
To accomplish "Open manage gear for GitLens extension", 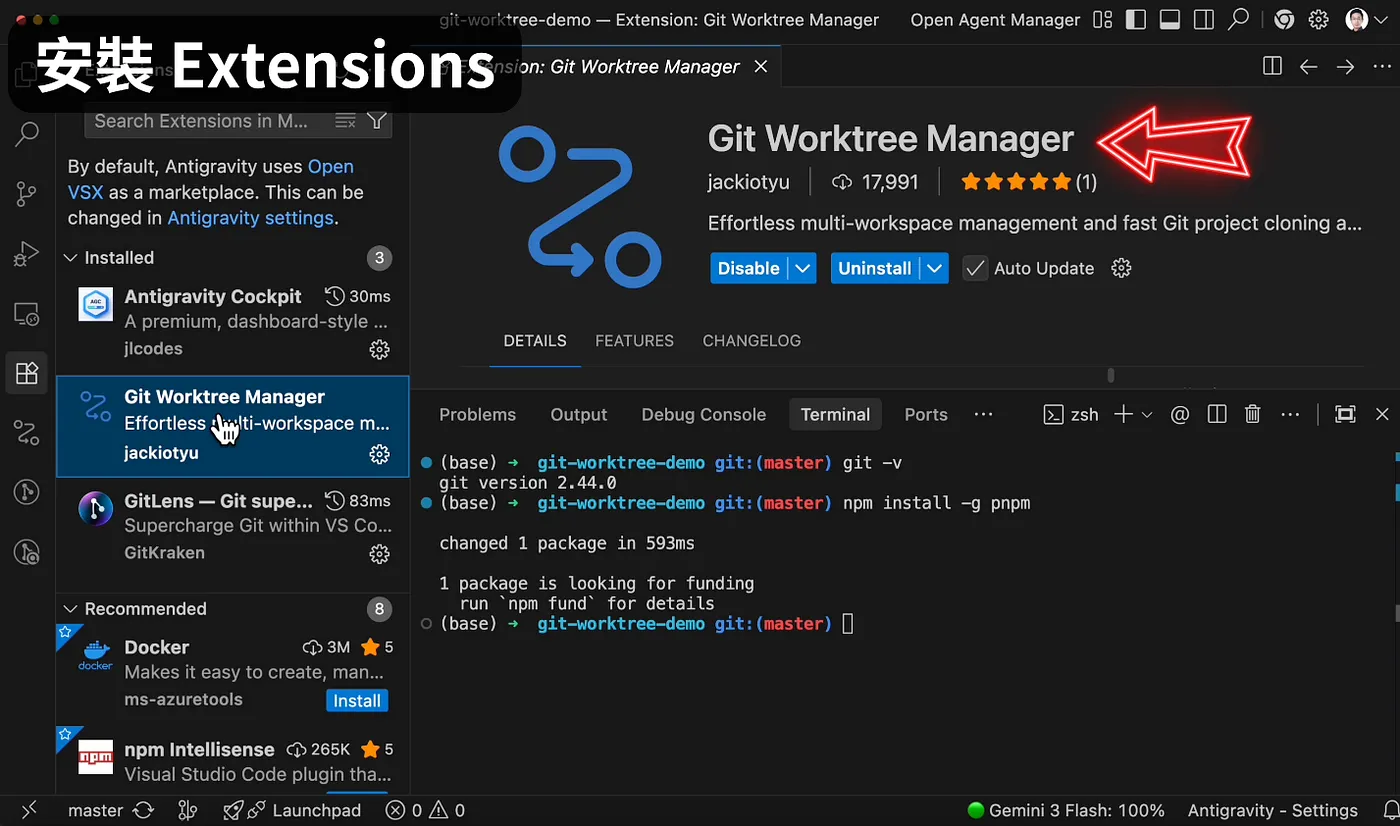I will point(379,553).
